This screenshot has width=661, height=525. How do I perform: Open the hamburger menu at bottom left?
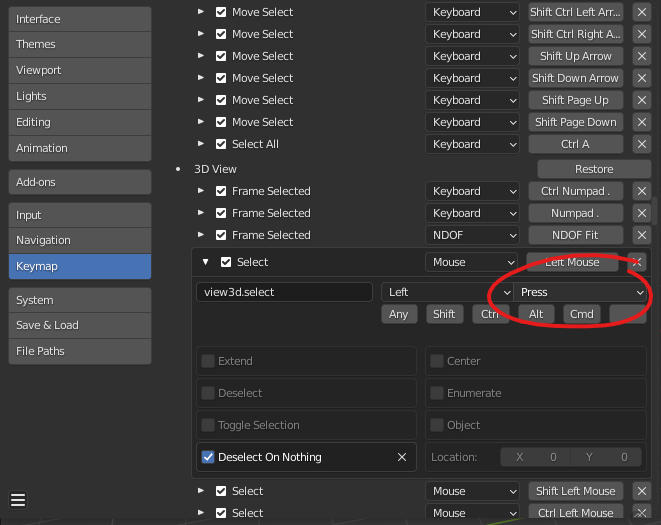tap(18, 500)
